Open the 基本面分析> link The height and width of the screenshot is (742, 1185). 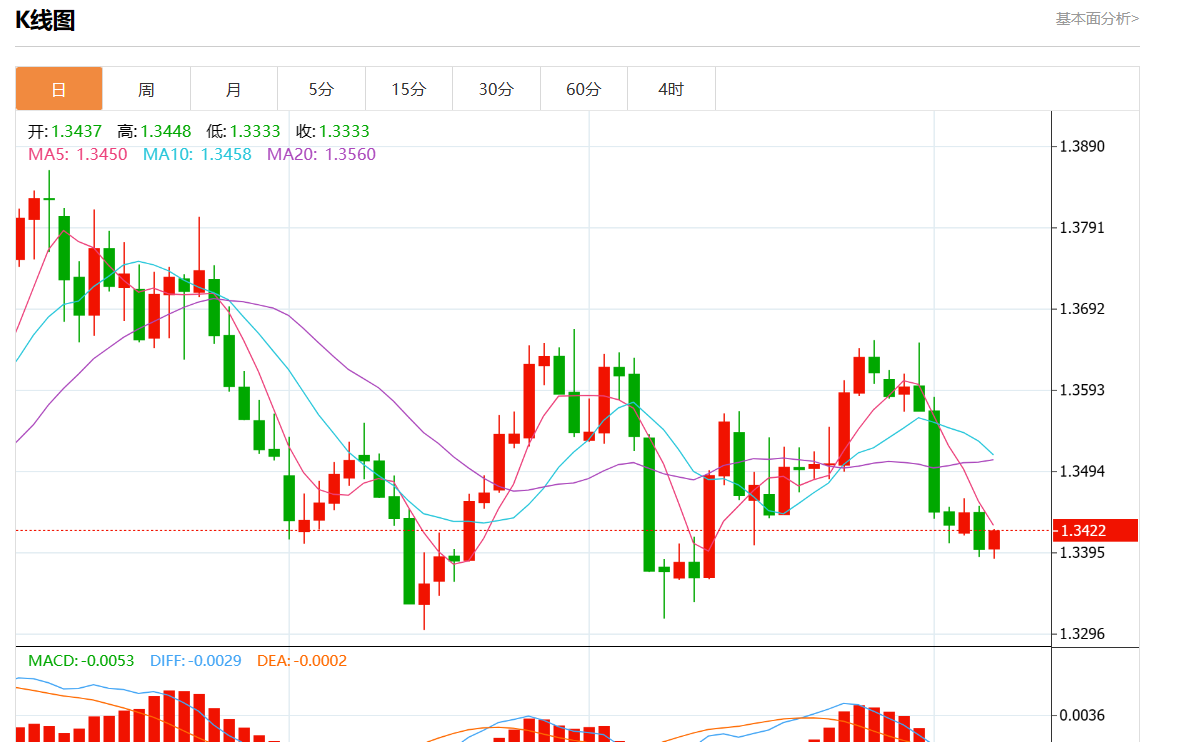(x=1097, y=19)
